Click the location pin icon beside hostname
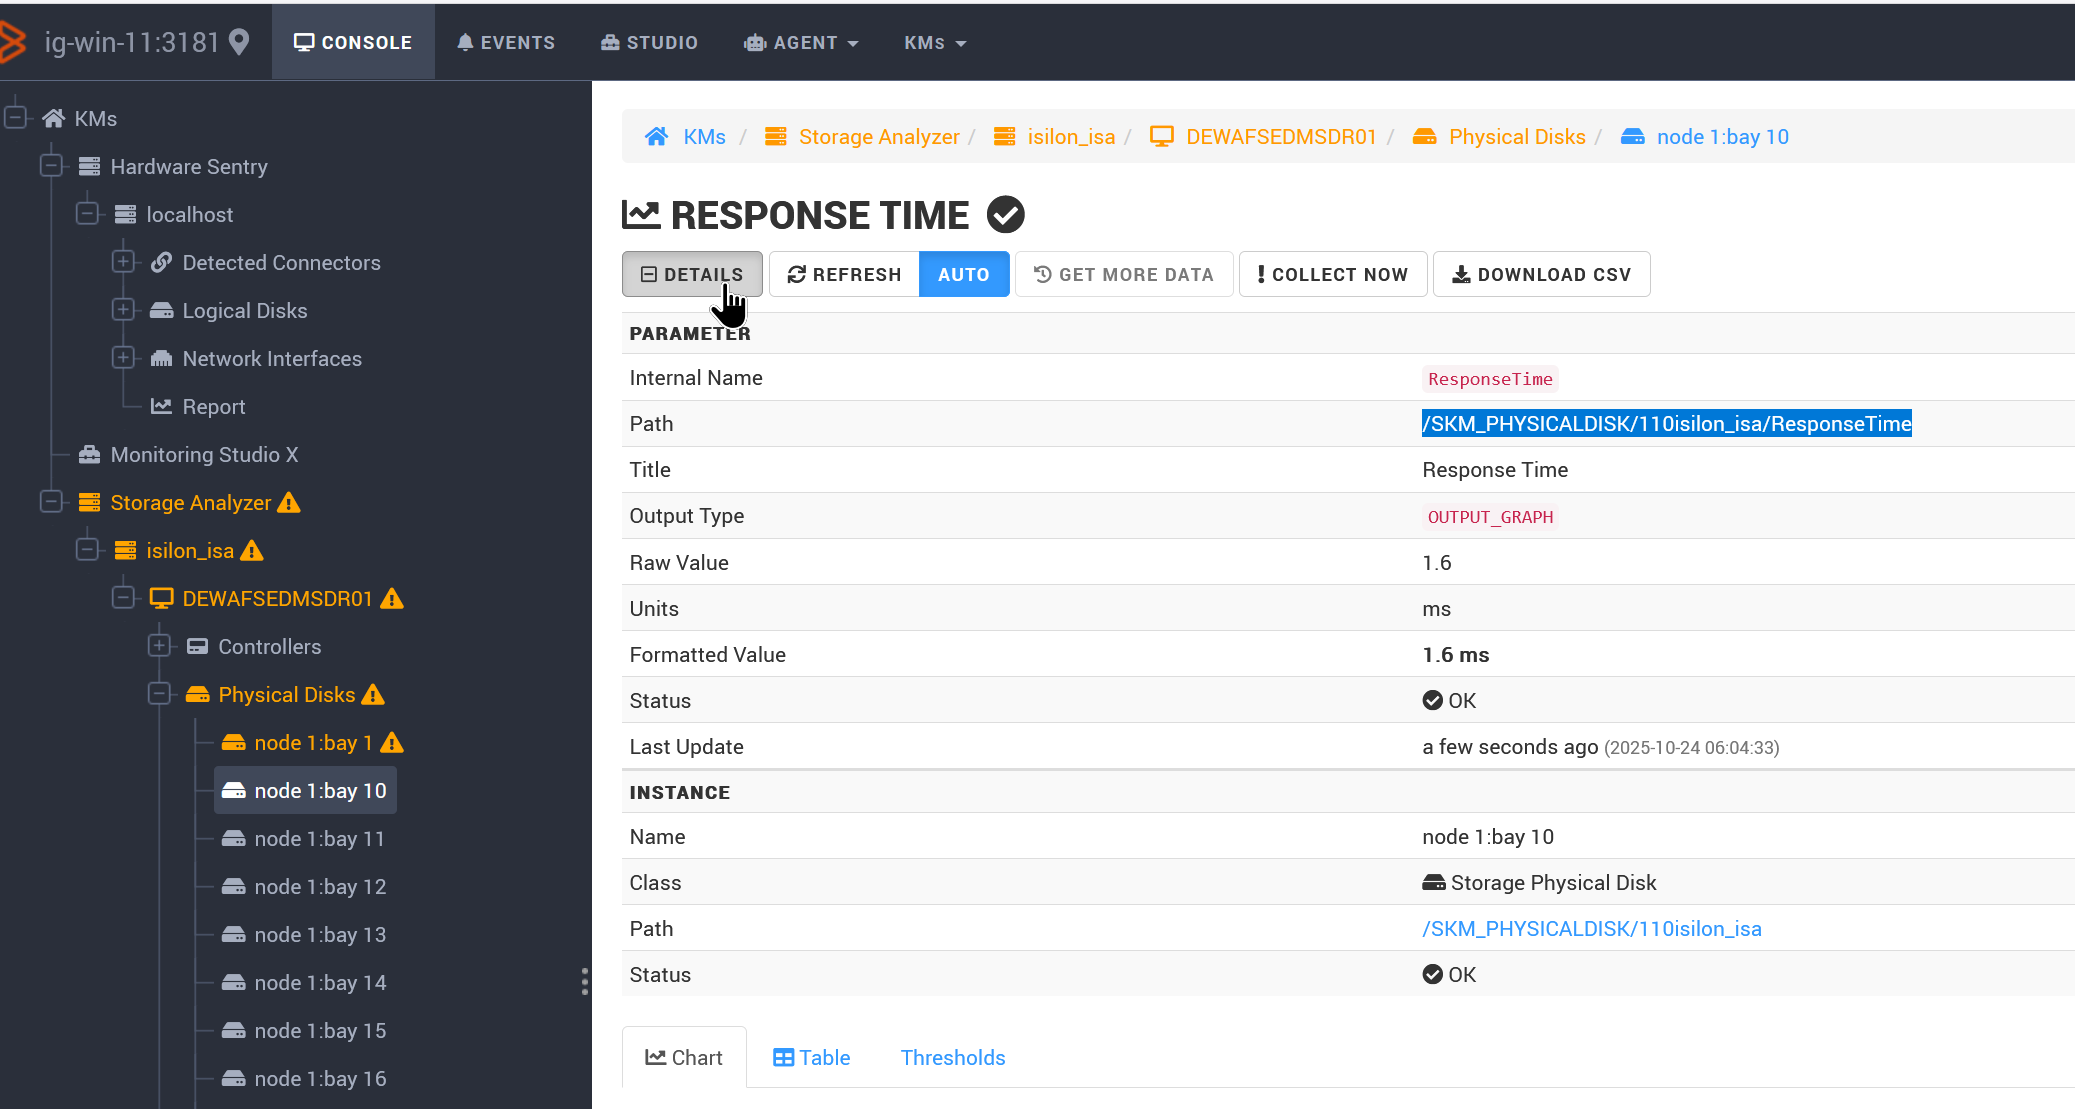The height and width of the screenshot is (1109, 2075). point(239,42)
